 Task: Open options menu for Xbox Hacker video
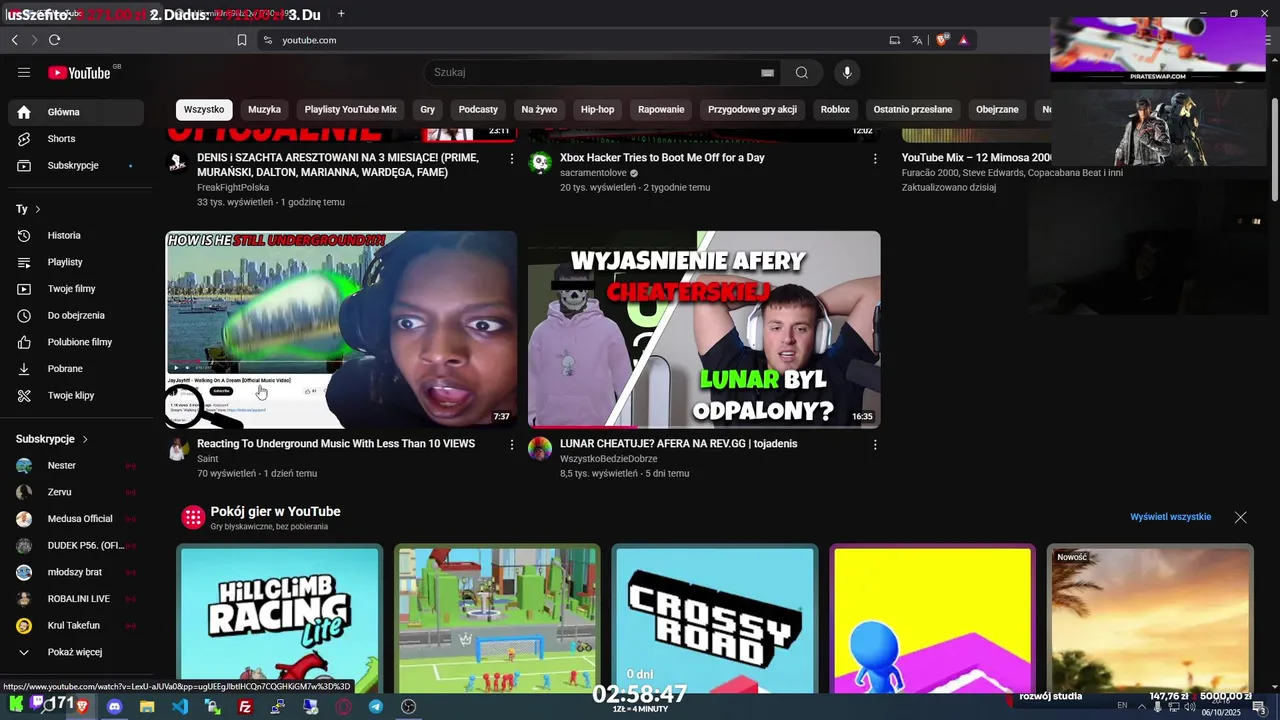(875, 159)
